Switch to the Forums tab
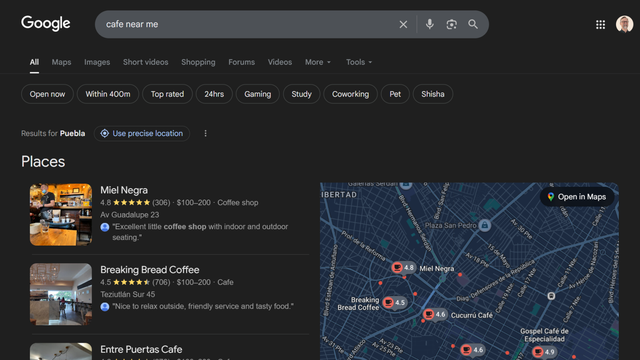Screen dimensions: 640x360 click(242, 62)
